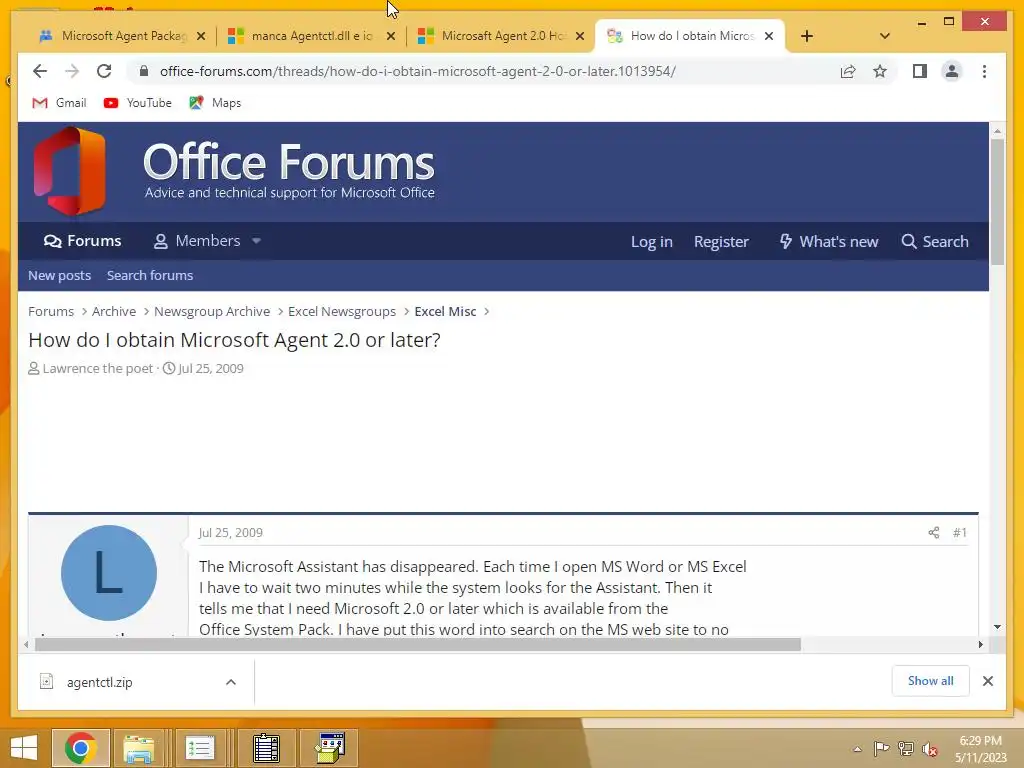Viewport: 1024px width, 768px height.
Task: Click the Office Forums title text
Action: point(289,162)
